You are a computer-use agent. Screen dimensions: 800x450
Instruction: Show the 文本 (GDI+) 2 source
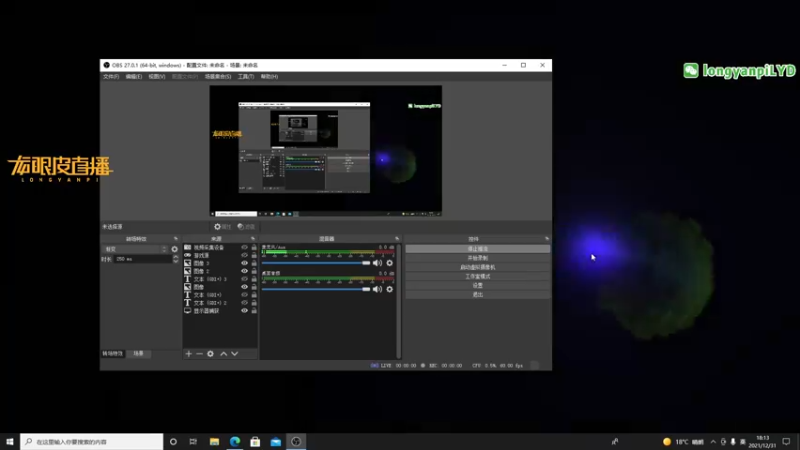(244, 303)
